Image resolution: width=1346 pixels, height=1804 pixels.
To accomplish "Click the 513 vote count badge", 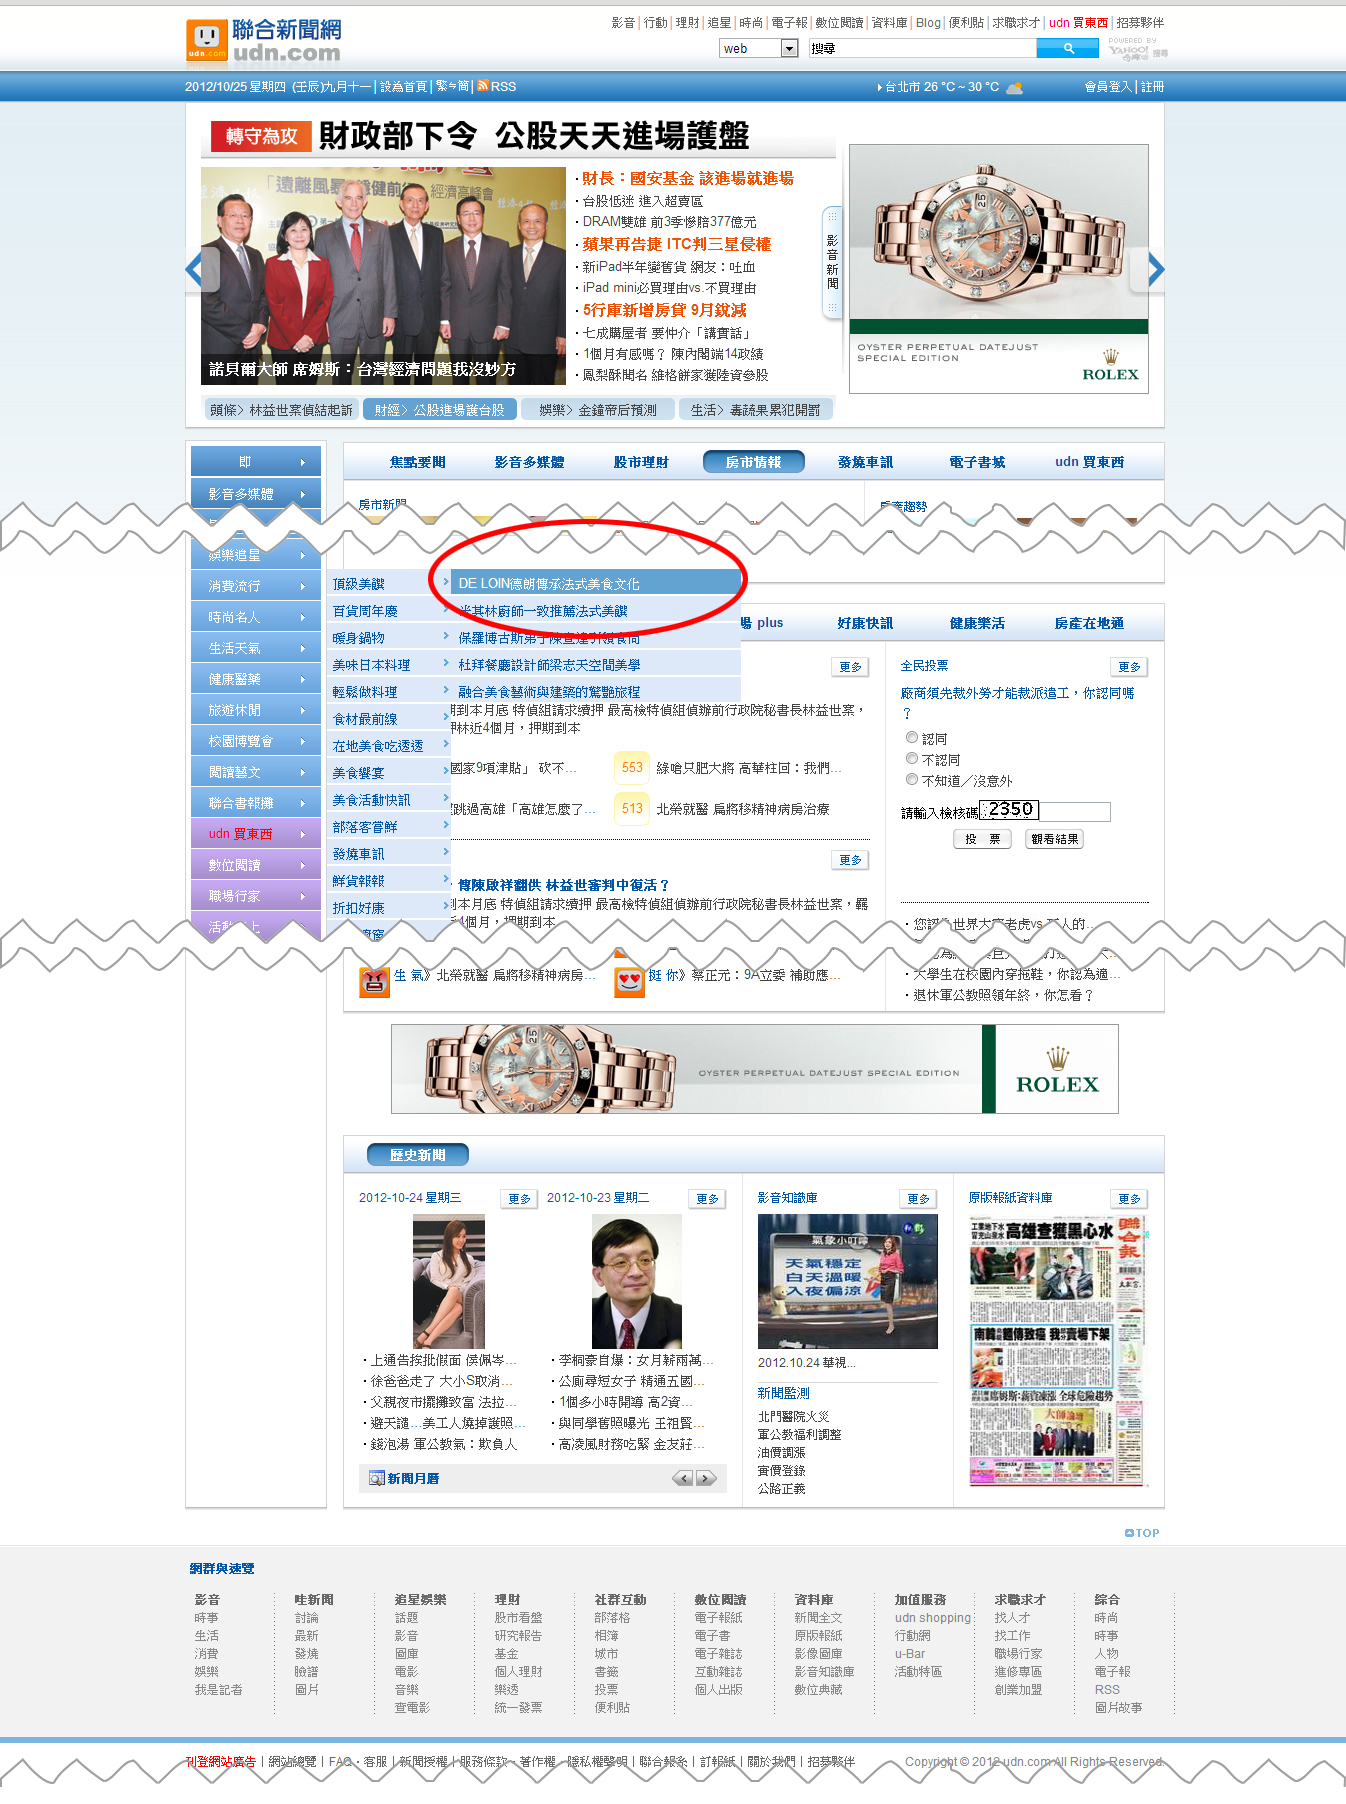I will (x=632, y=808).
